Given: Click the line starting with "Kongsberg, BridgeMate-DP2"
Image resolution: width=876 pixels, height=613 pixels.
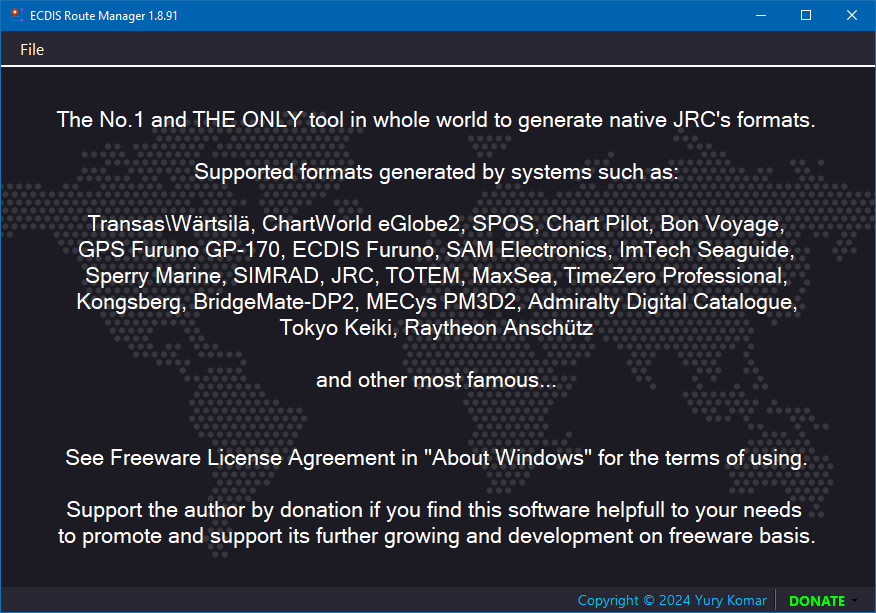Looking at the screenshot, I should 436,302.
